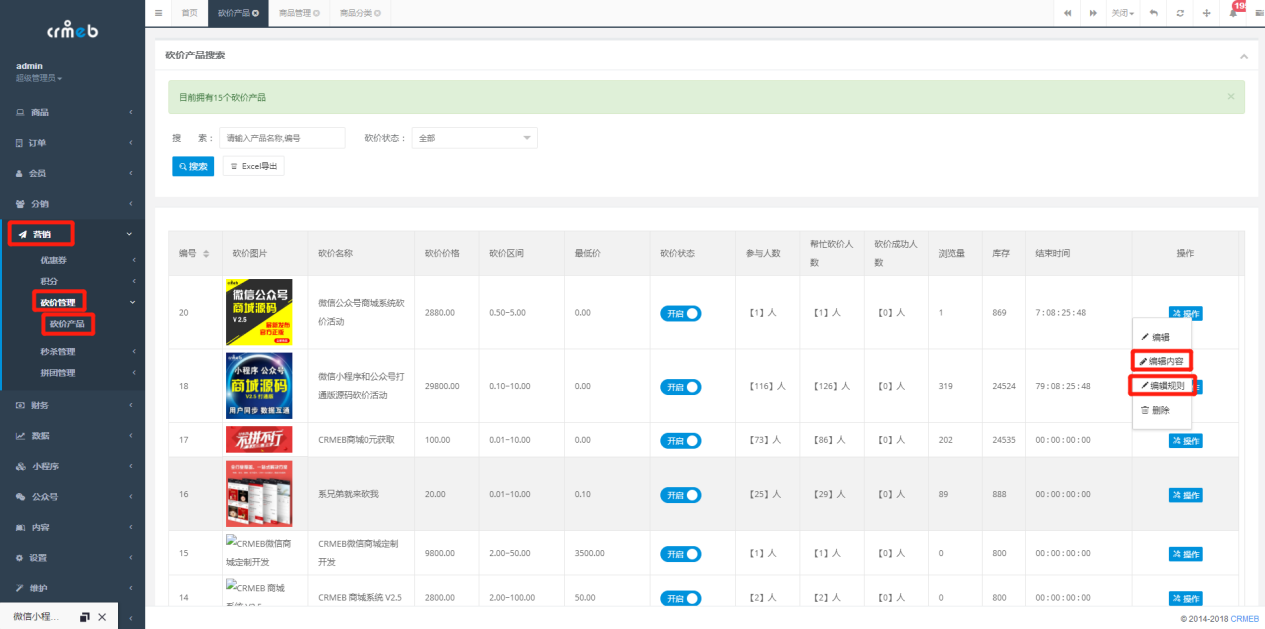
Task: Click 操作 button for product 15
Action: 1185,554
